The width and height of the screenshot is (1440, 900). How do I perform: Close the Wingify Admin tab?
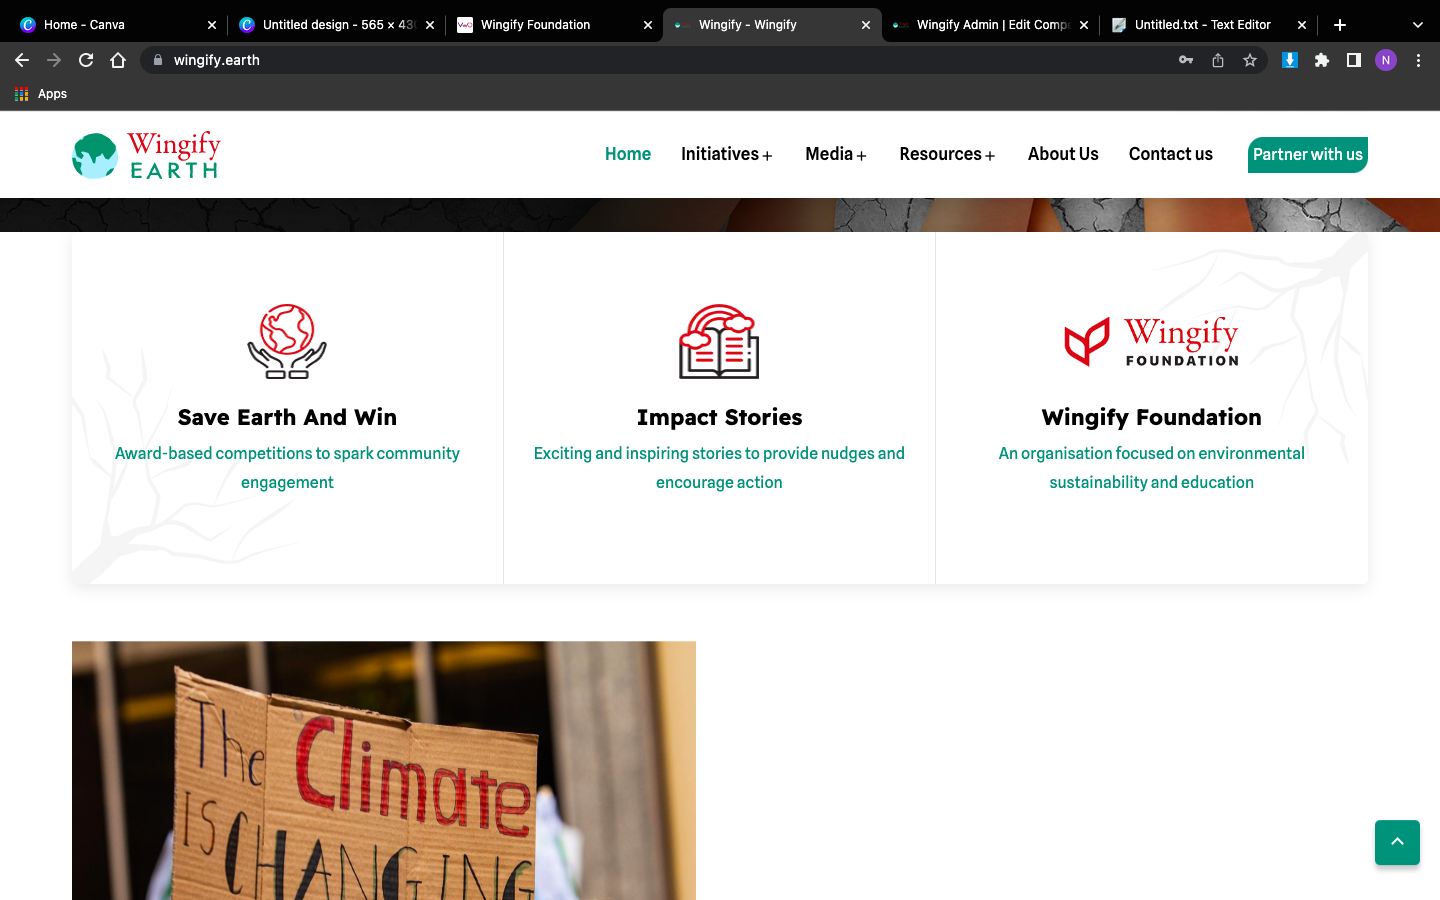1084,25
